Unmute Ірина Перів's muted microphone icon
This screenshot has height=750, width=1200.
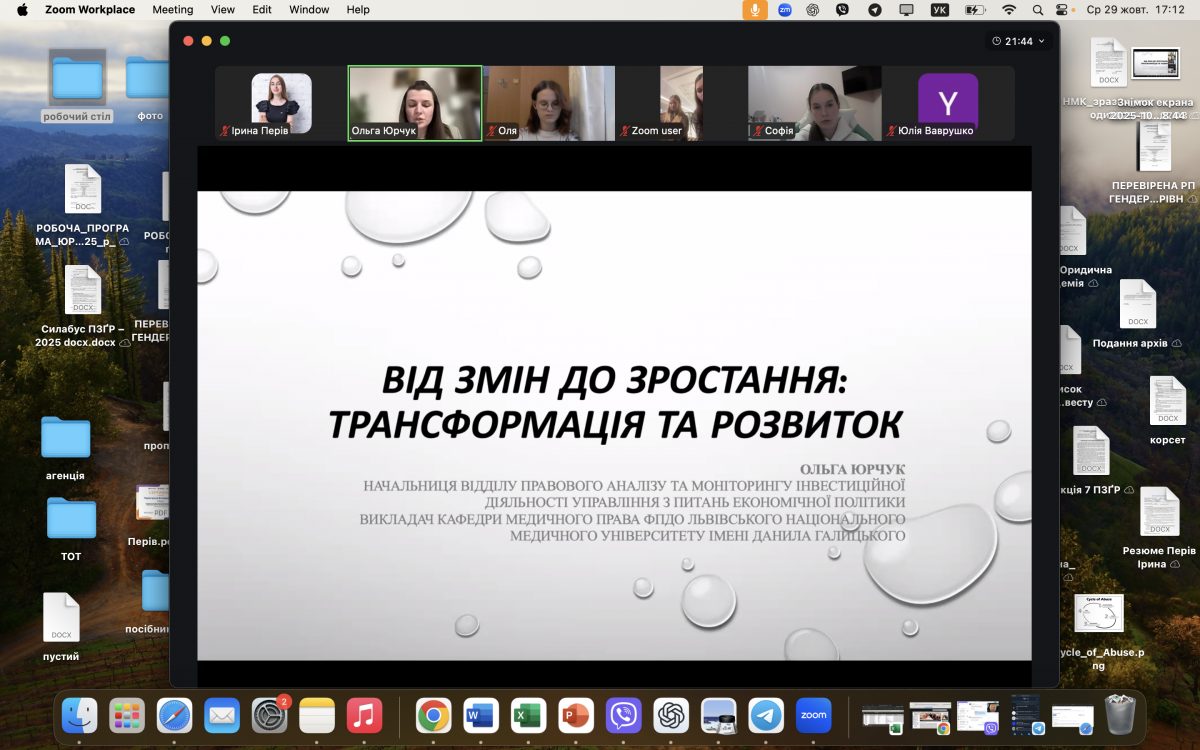point(224,131)
